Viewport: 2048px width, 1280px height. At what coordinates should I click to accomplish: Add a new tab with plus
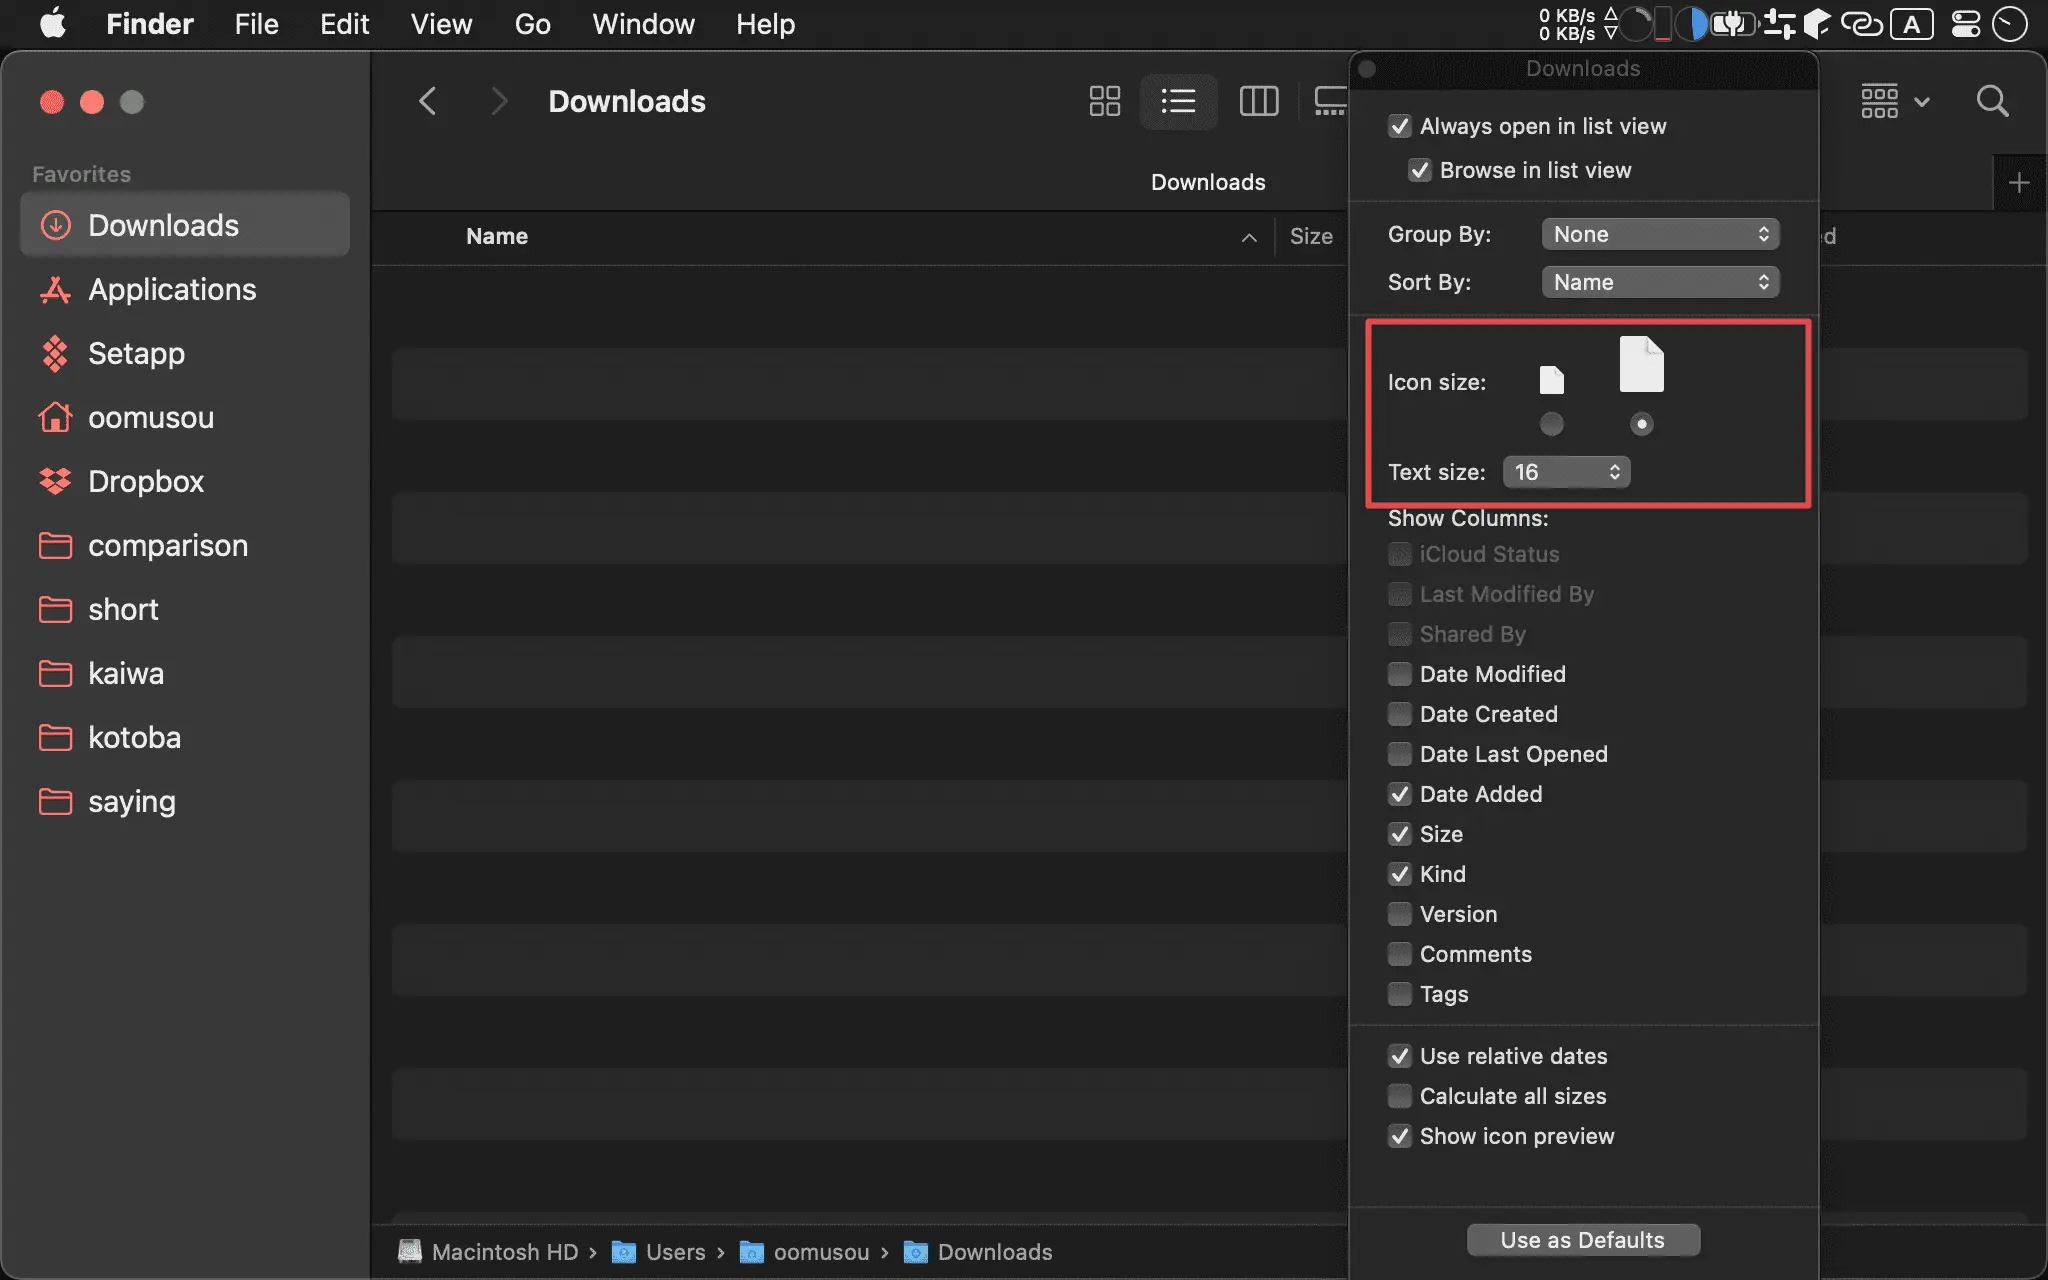click(x=2019, y=183)
